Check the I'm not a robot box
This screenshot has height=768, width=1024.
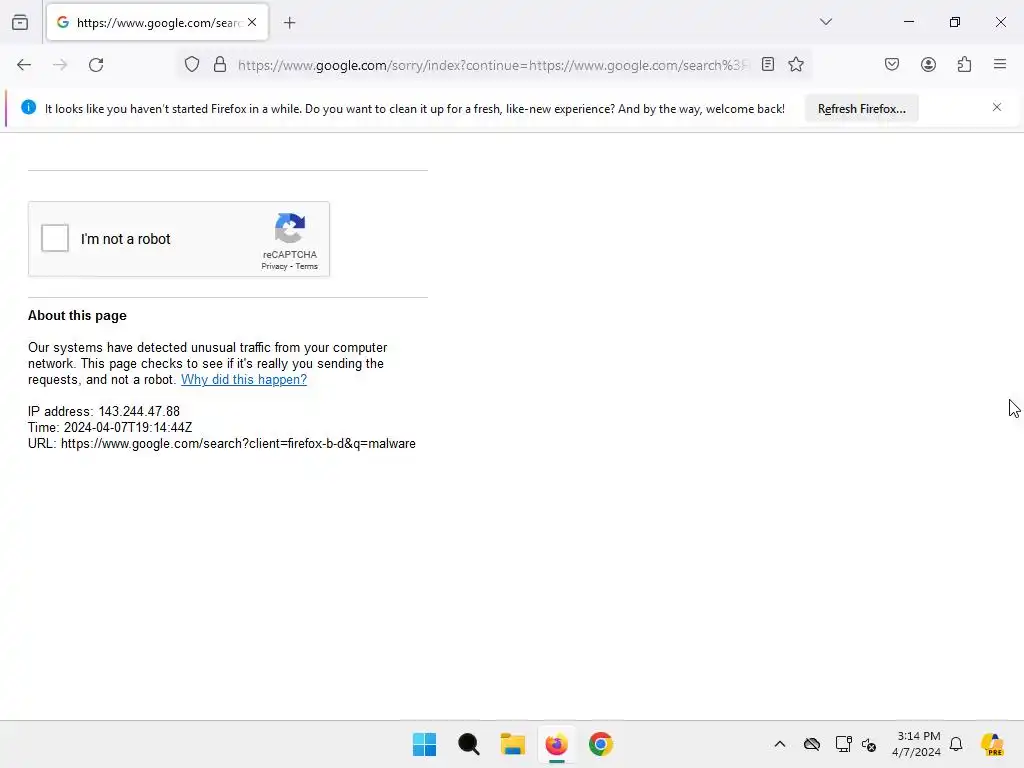[55, 238]
